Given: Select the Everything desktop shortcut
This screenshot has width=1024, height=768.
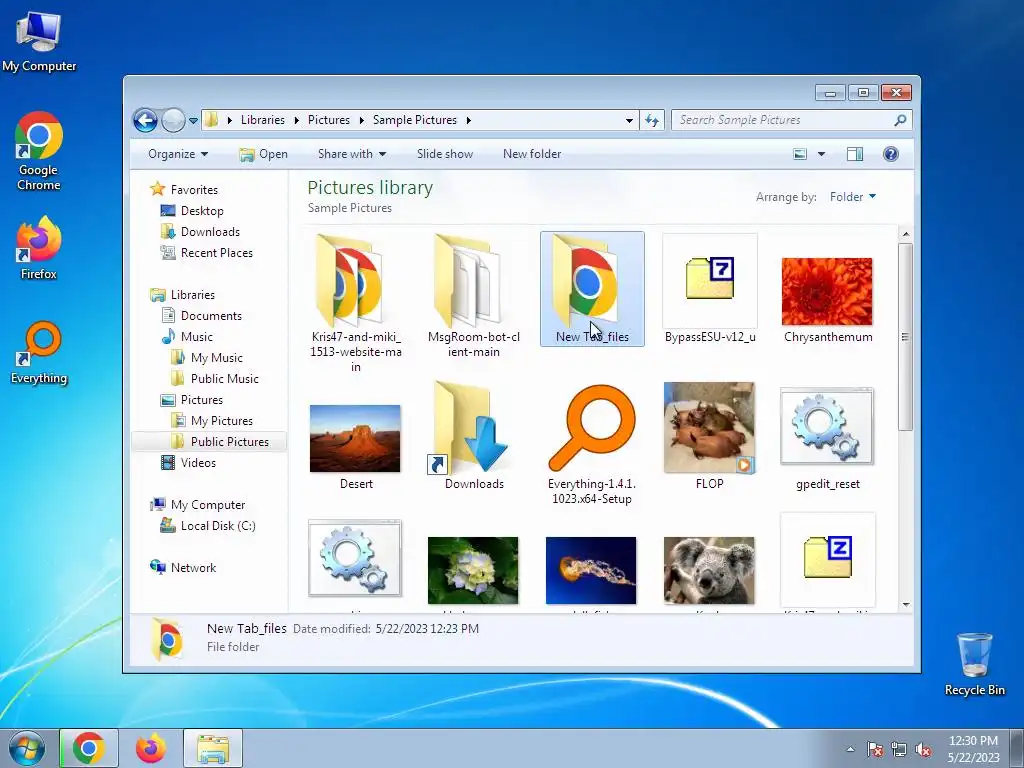Looking at the screenshot, I should coord(39,353).
